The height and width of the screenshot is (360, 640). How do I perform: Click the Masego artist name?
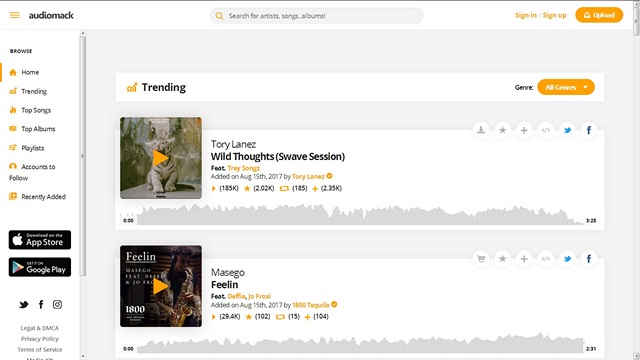tap(227, 272)
